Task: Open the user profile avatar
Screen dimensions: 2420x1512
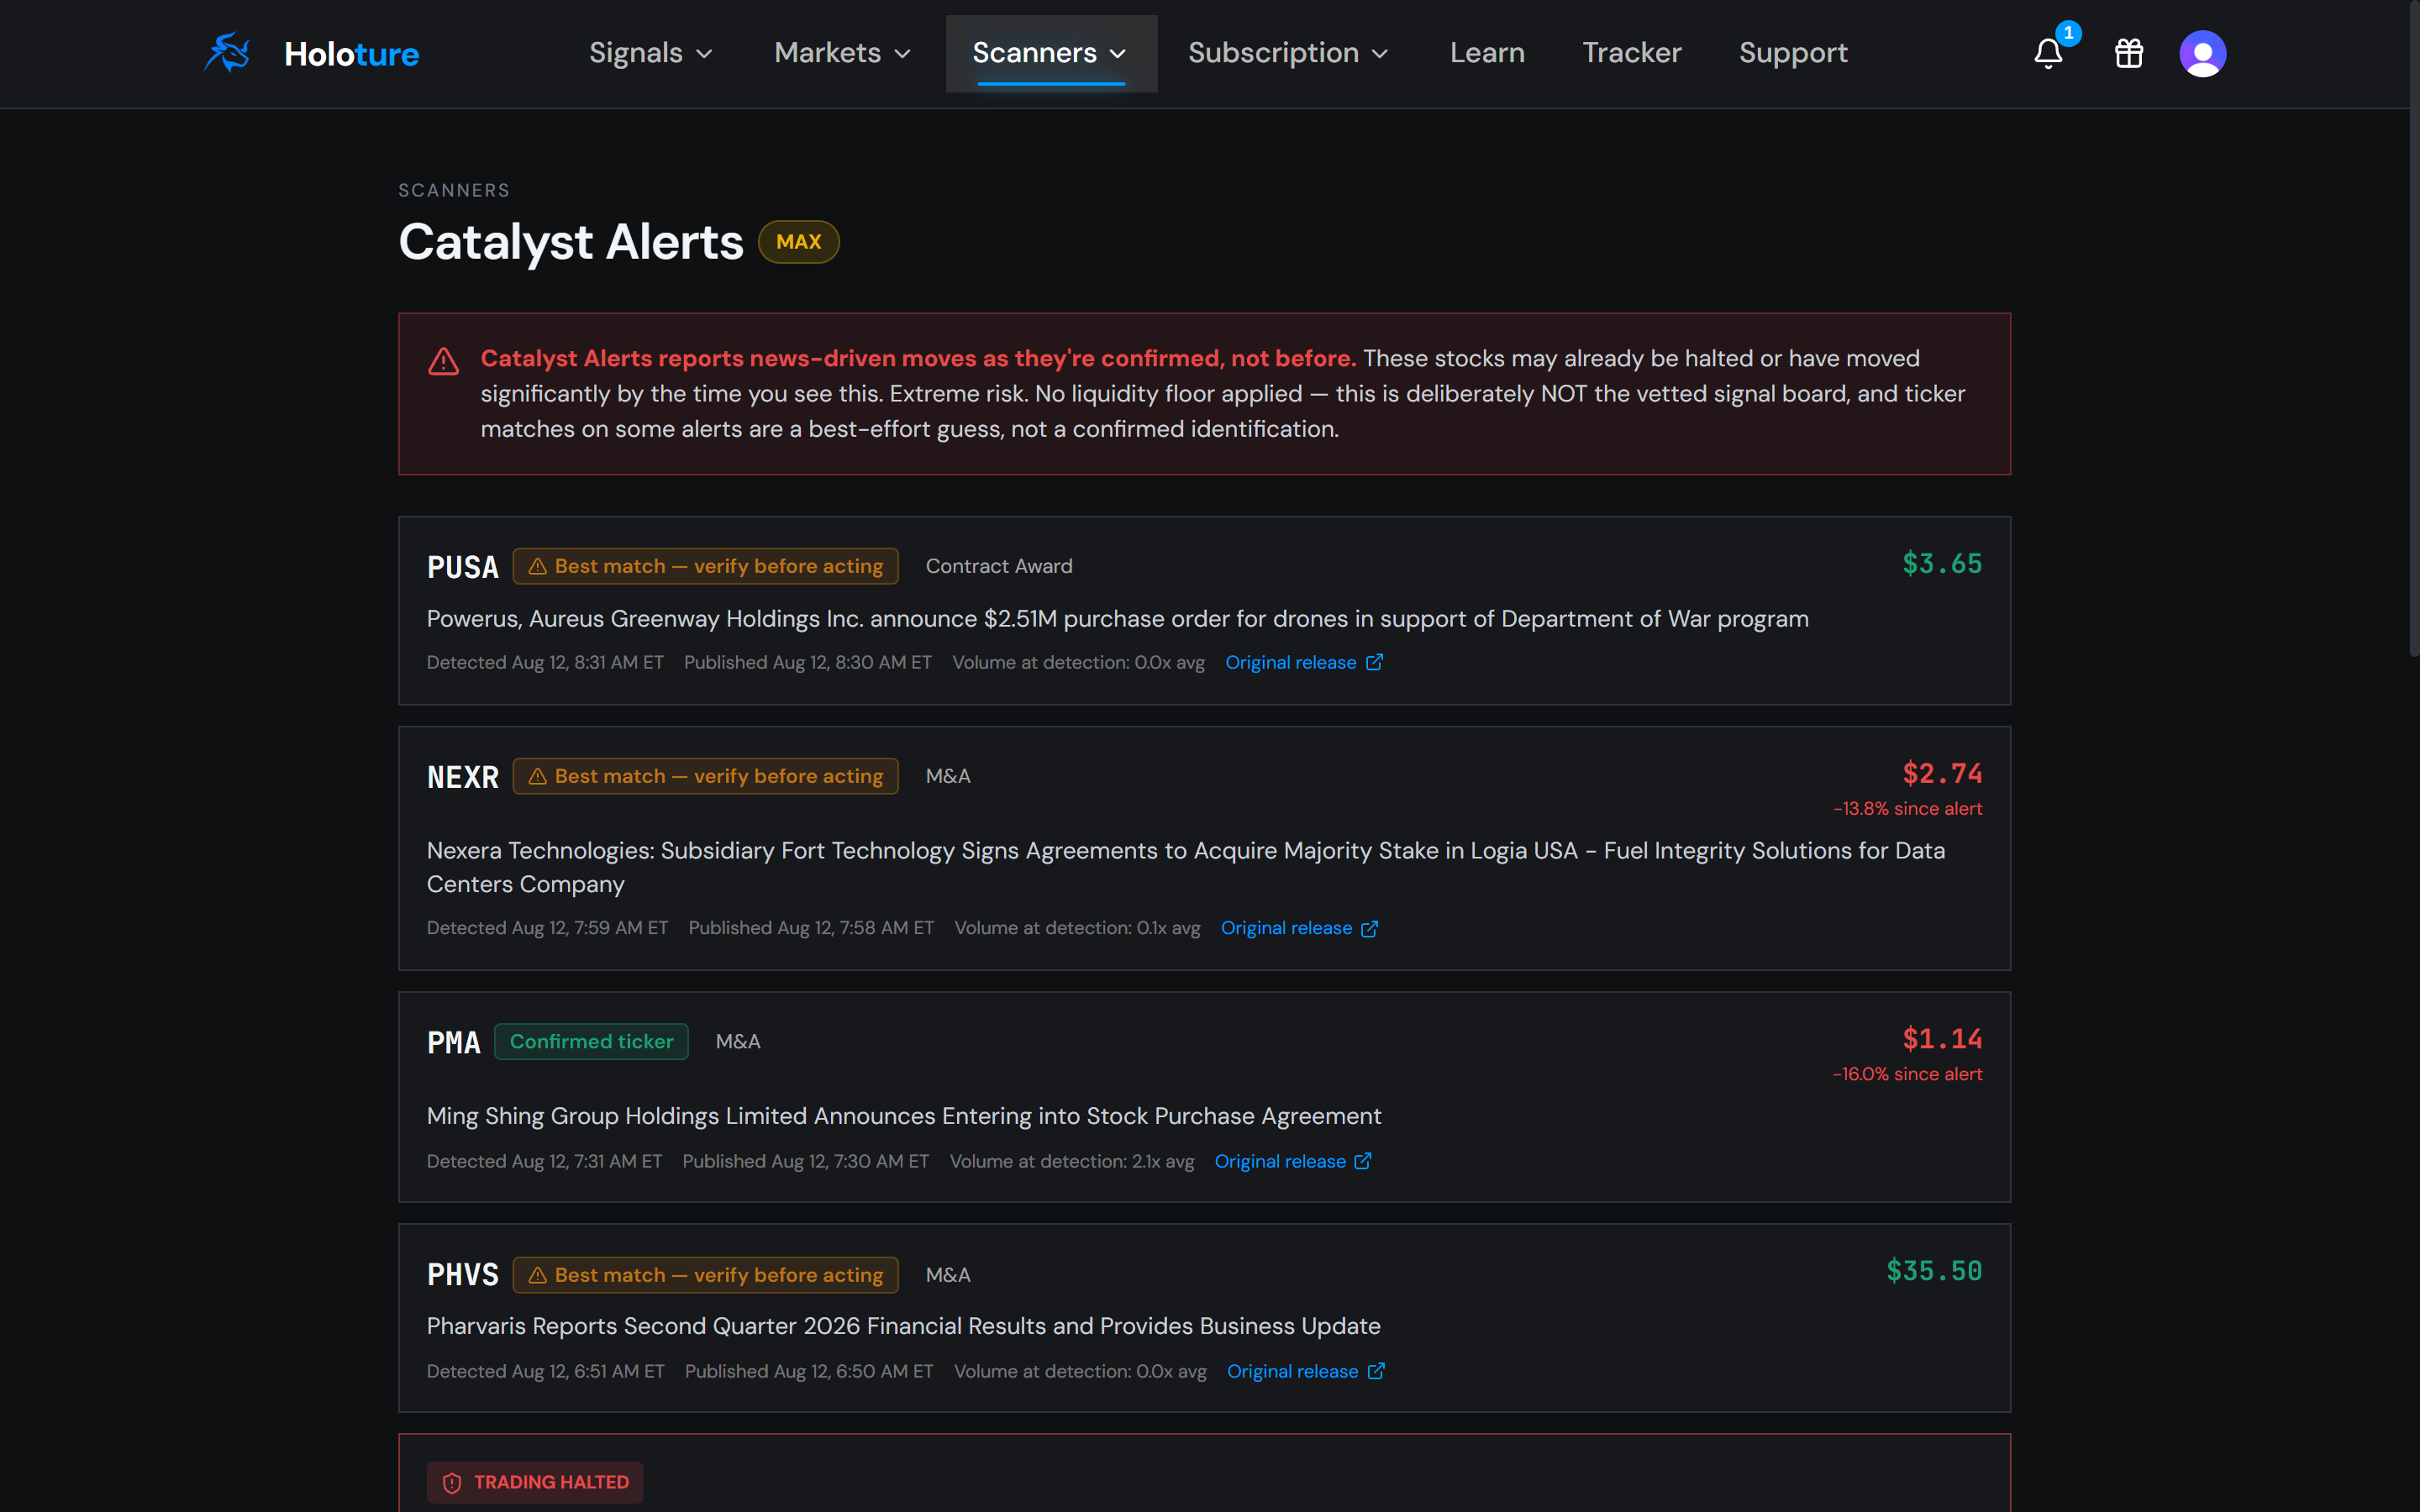Action: (2202, 53)
